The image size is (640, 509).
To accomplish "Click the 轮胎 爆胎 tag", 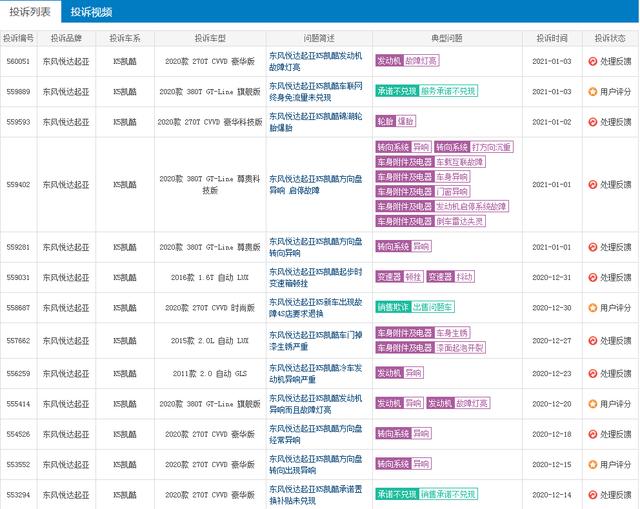I will pyautogui.click(x=396, y=121).
